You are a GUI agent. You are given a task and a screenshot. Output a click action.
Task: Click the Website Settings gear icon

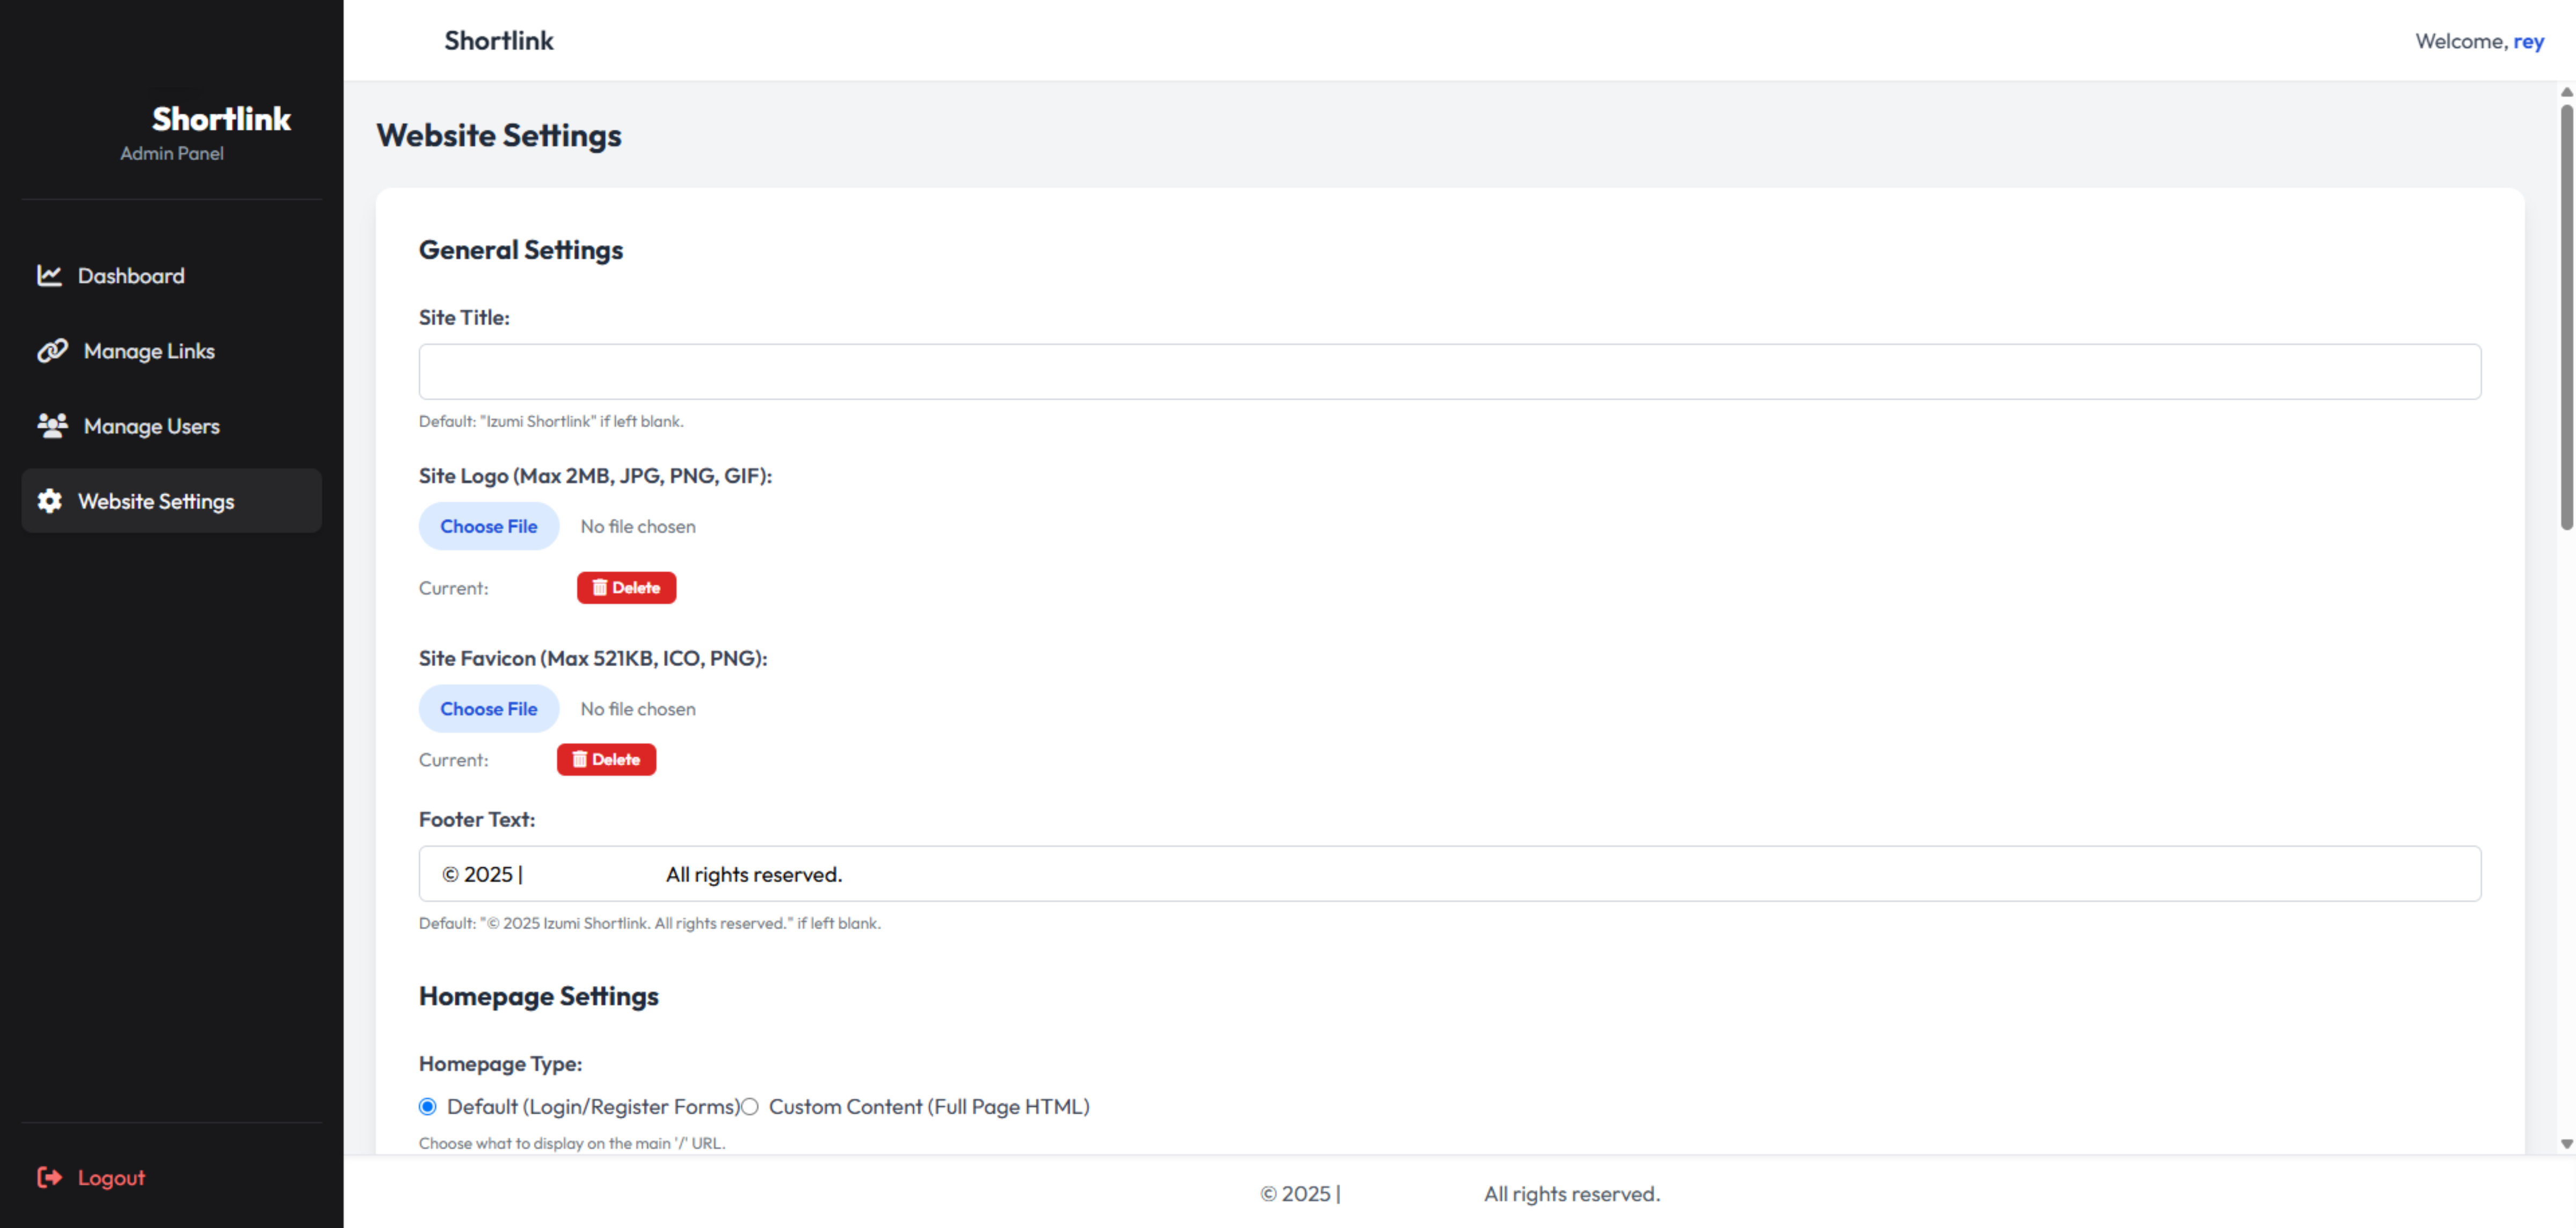pos(49,501)
